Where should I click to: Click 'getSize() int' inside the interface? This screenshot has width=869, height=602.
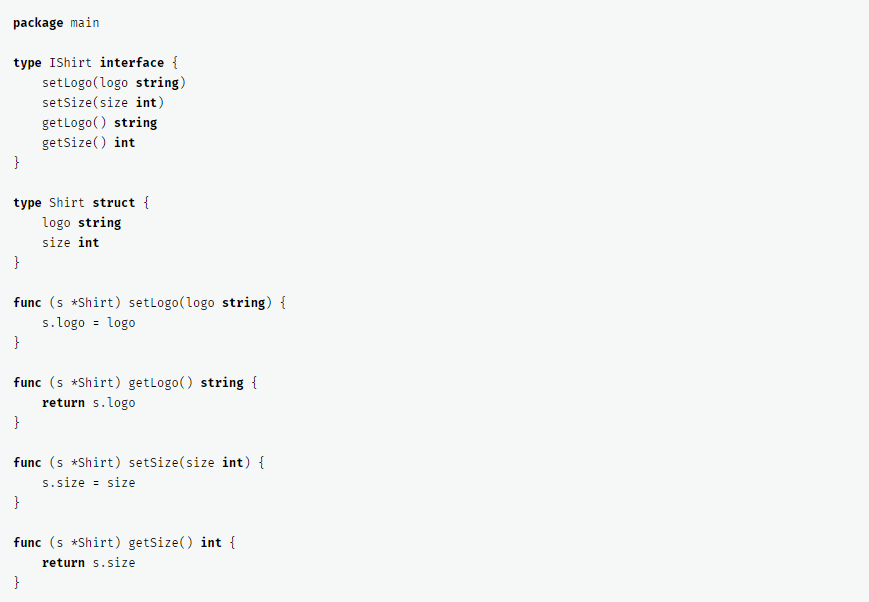pos(88,142)
